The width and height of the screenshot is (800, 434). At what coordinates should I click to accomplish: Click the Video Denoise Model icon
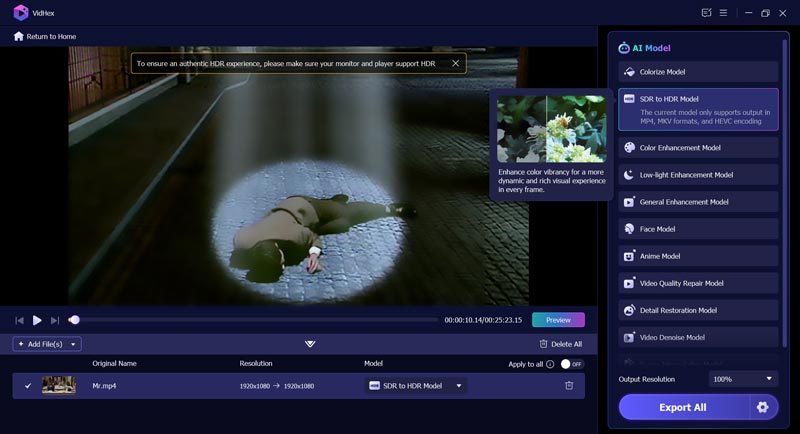pos(629,337)
